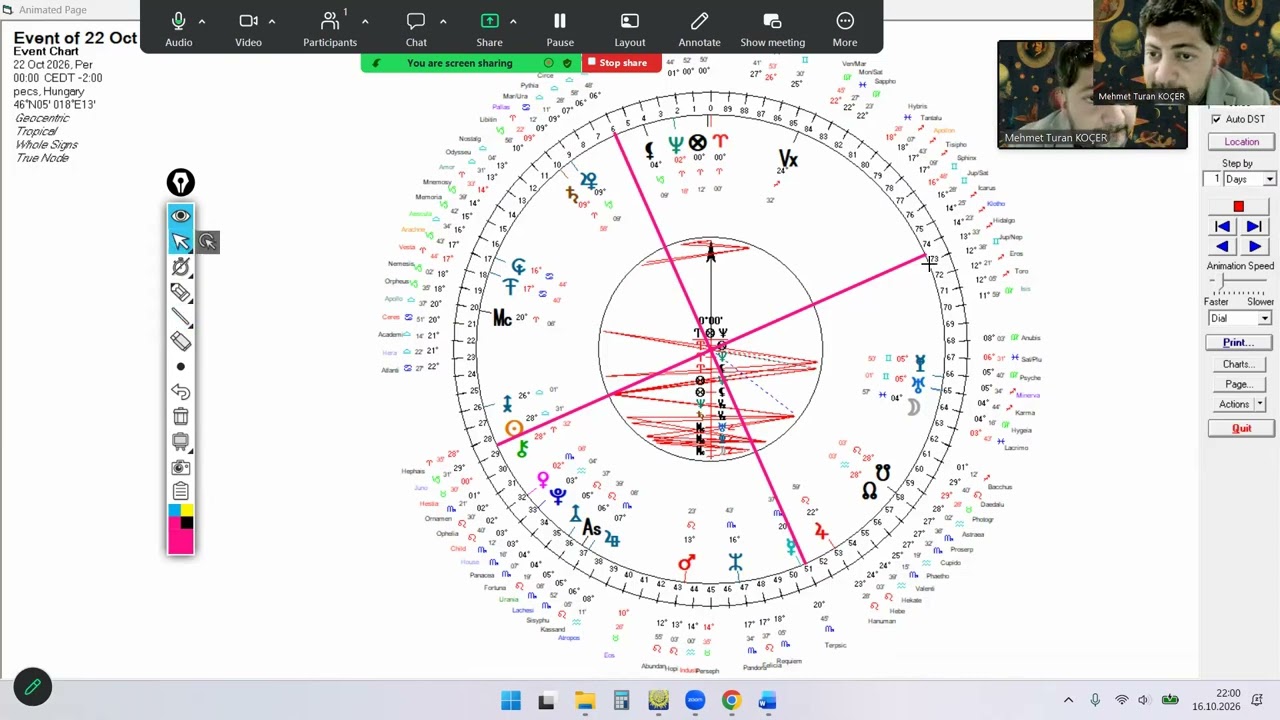Open the clipboard icon in annotation toolbar
The image size is (1280, 720).
pyautogui.click(x=181, y=491)
